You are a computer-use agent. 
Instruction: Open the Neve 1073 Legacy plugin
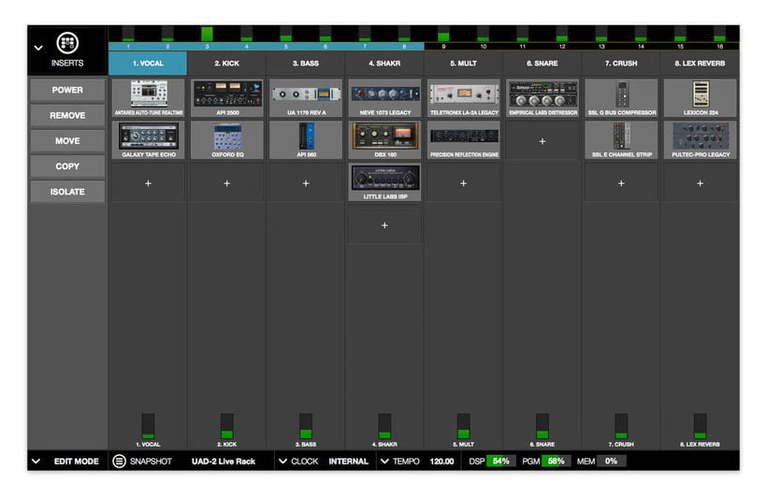pos(385,98)
